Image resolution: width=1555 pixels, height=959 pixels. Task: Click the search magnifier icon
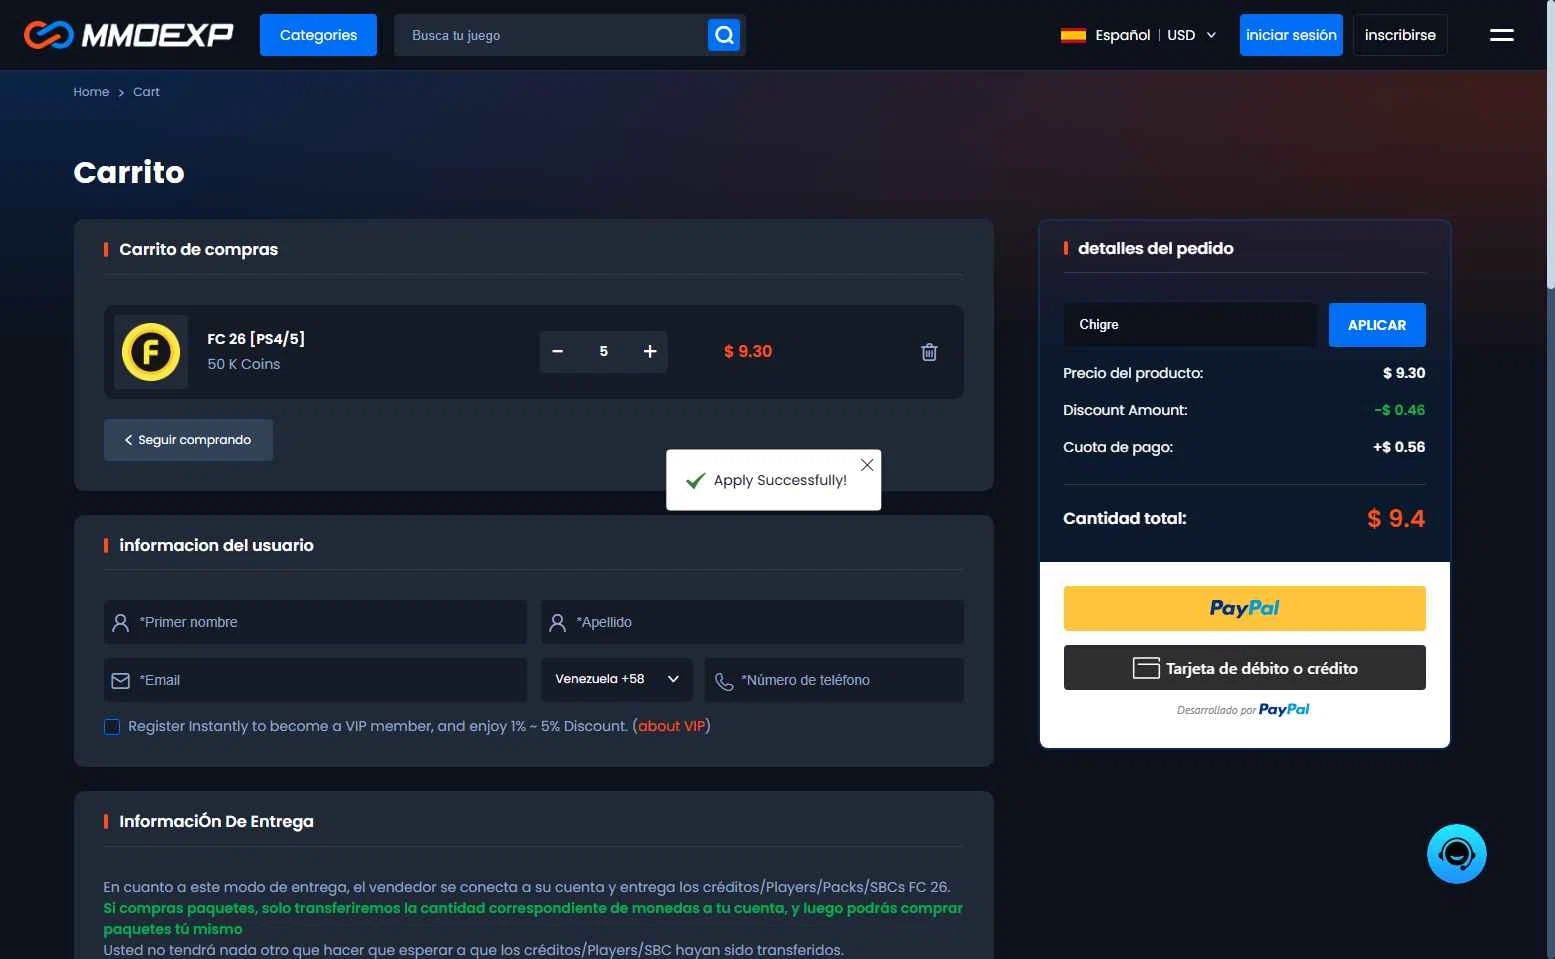click(x=724, y=35)
